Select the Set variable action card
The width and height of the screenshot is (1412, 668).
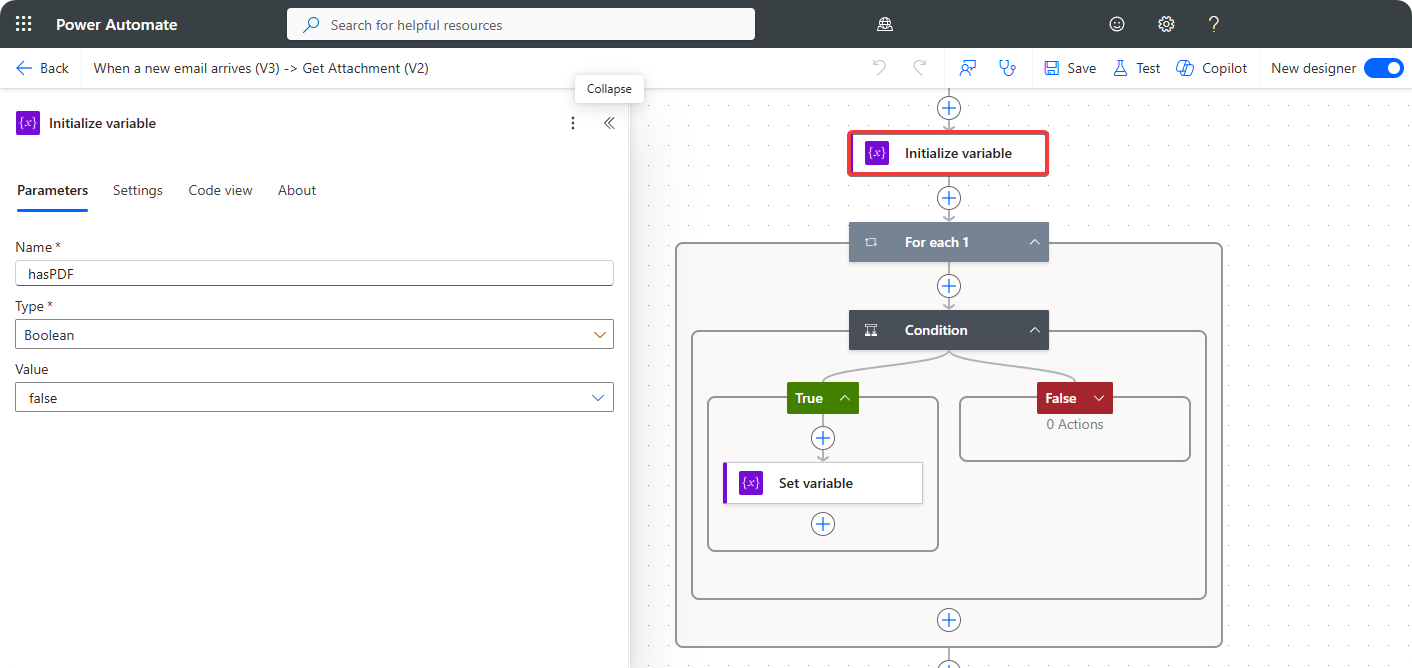coord(822,483)
